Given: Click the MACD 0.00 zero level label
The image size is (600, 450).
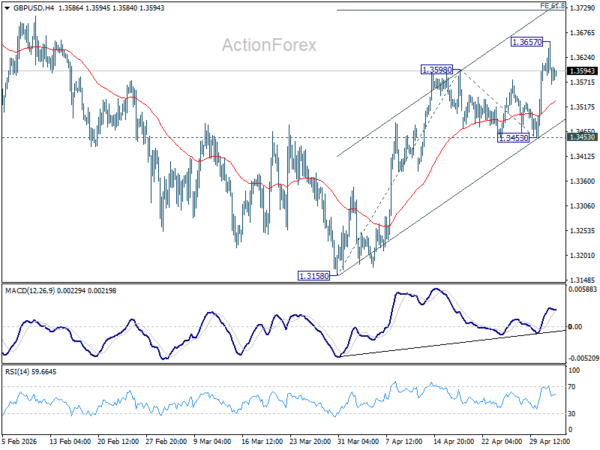Looking at the screenshot, I should 575,327.
